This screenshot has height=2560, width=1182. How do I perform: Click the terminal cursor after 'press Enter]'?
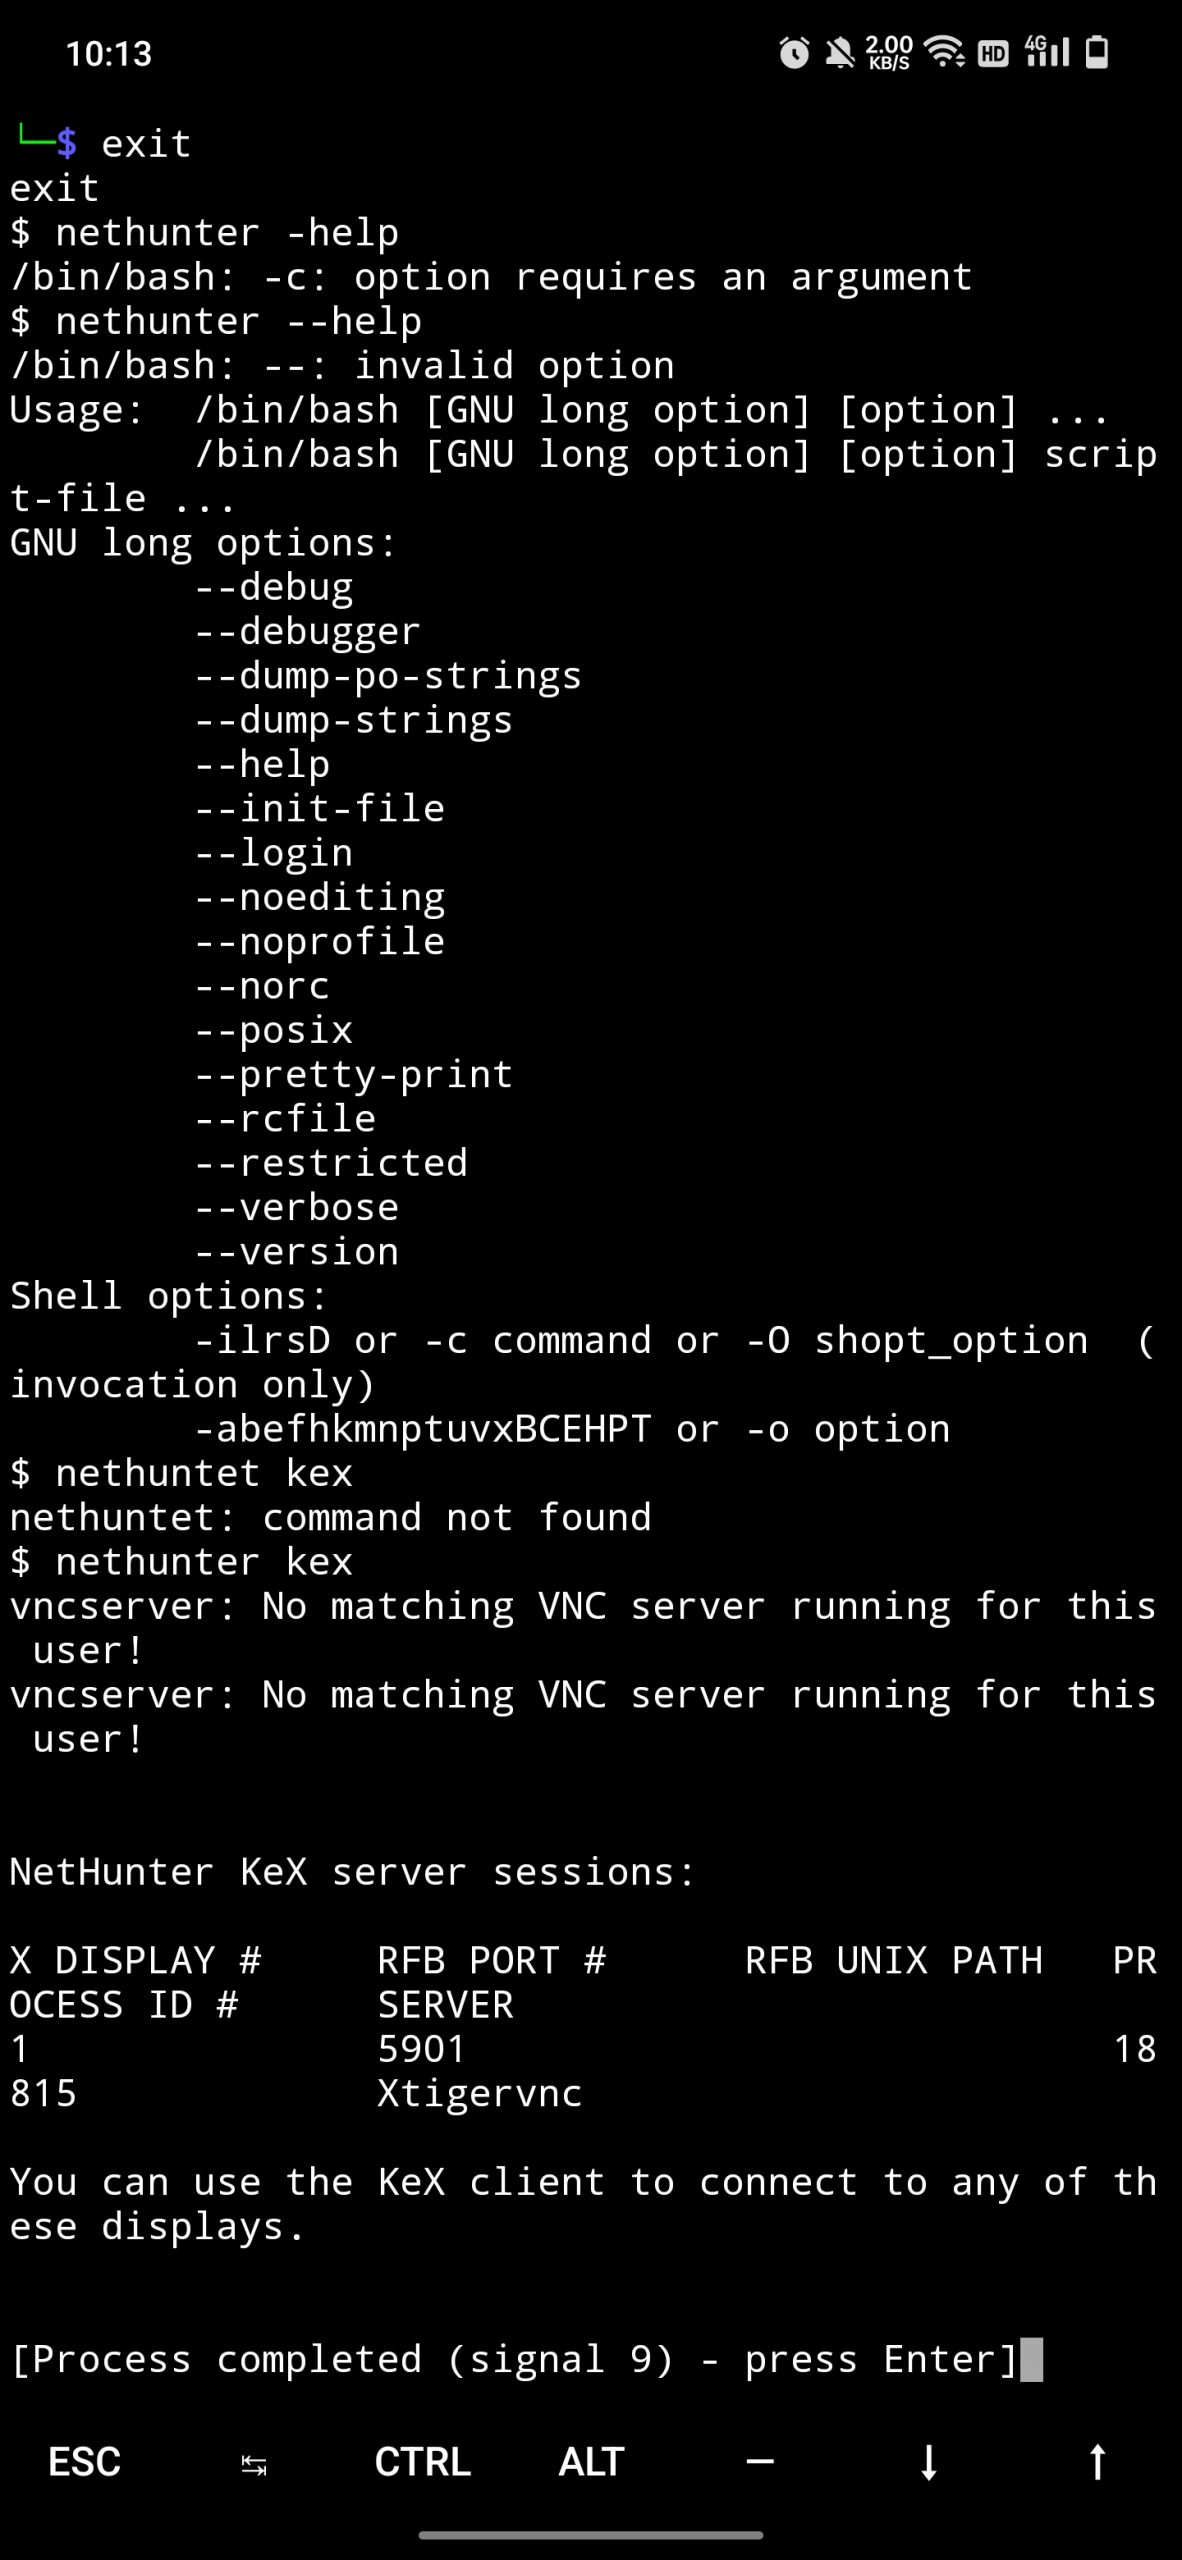(x=1031, y=2360)
